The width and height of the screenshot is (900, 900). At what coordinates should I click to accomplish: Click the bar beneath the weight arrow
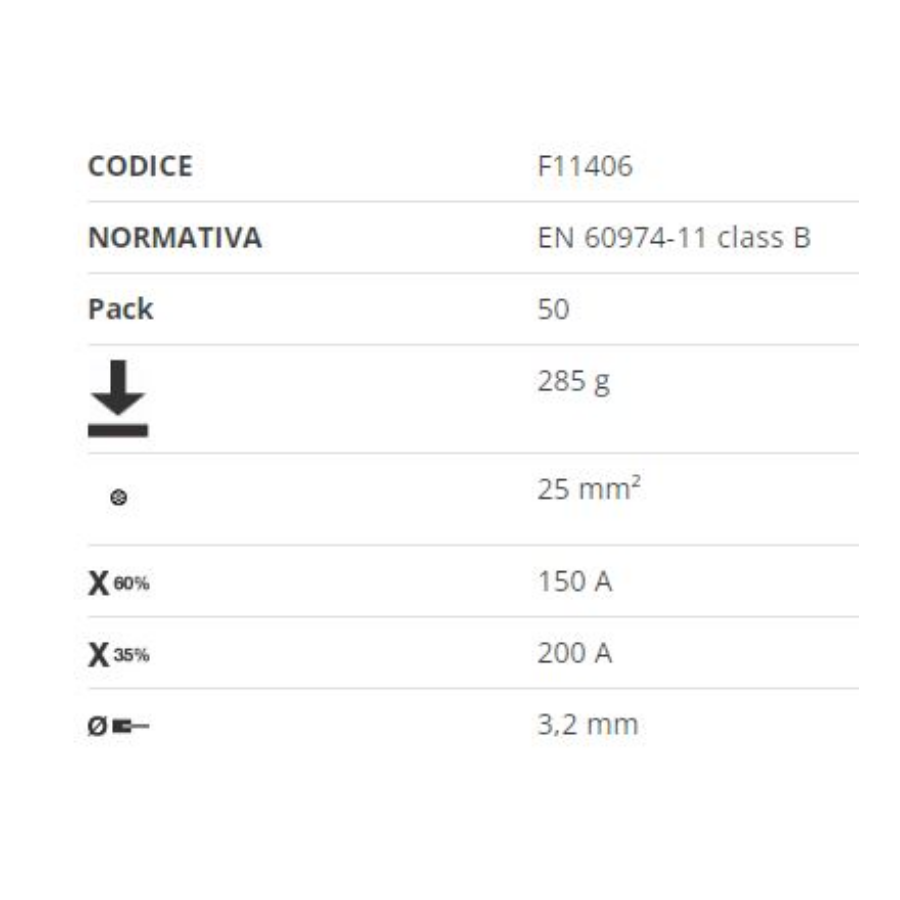tap(118, 430)
